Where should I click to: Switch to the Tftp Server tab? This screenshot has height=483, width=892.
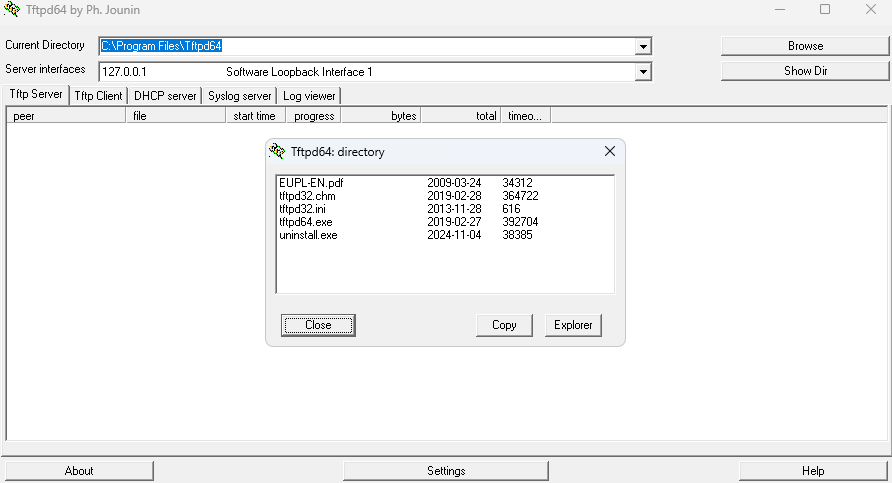36,94
